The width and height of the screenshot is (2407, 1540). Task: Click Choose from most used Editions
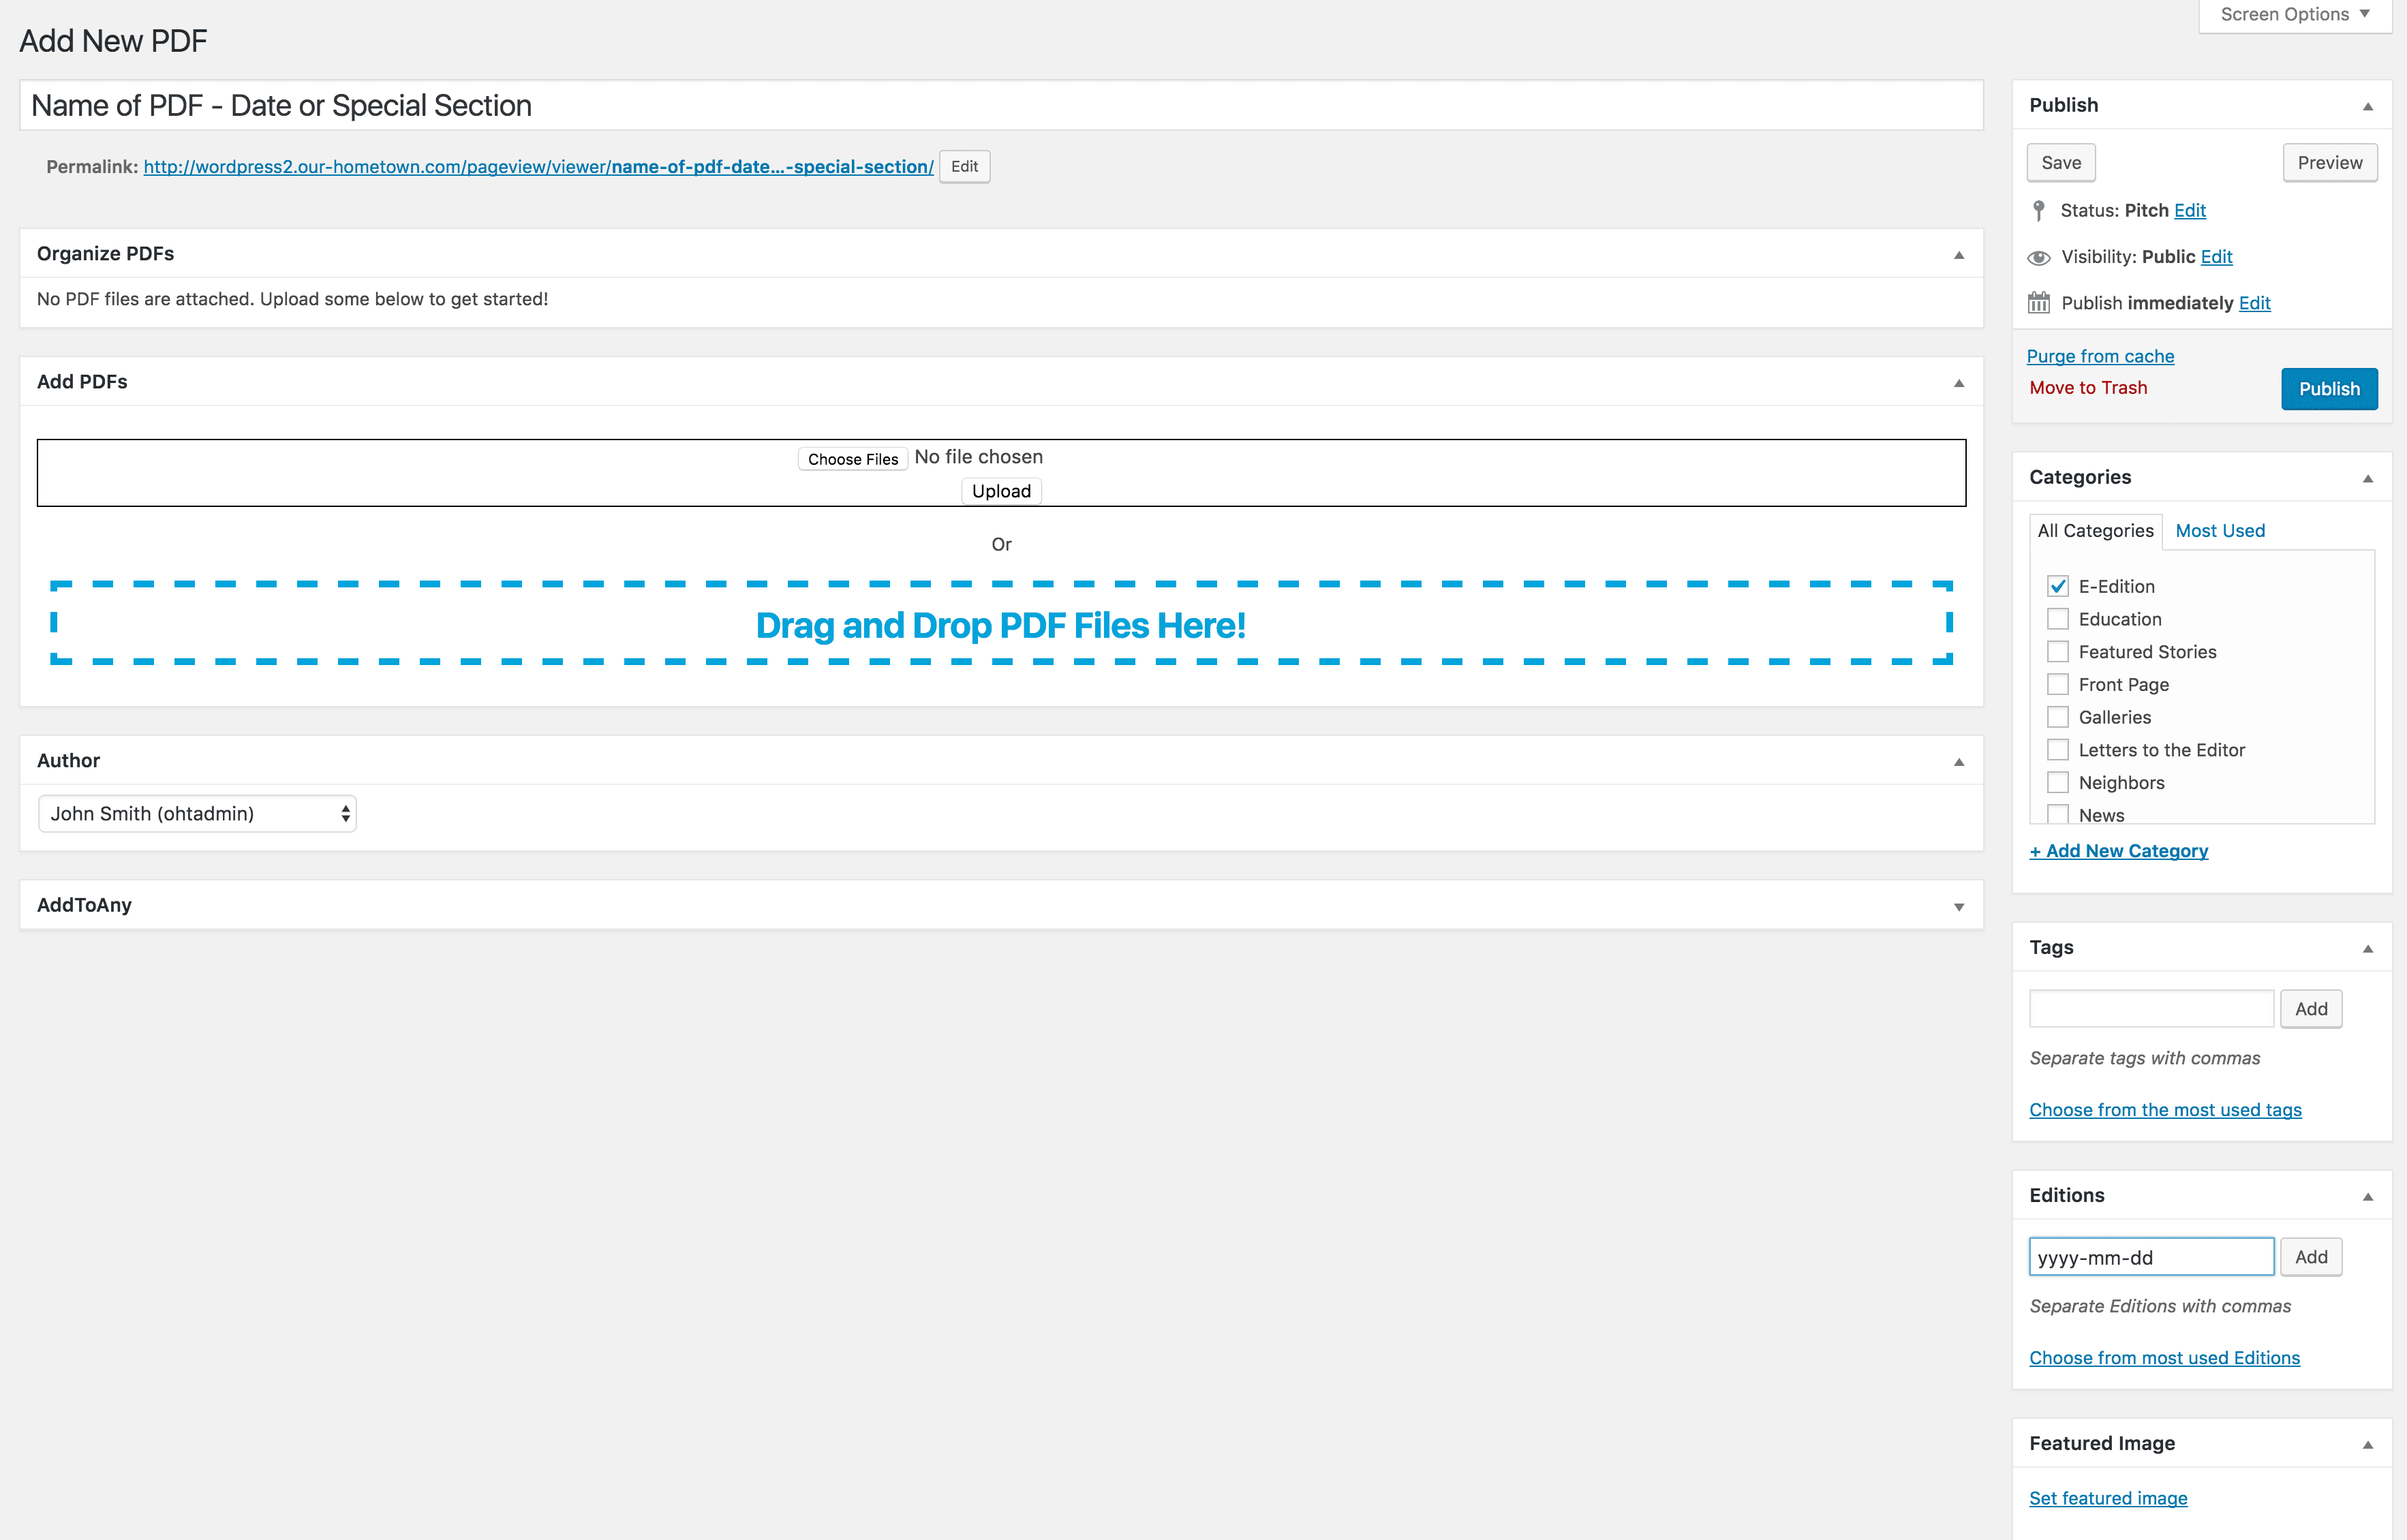point(2164,1358)
